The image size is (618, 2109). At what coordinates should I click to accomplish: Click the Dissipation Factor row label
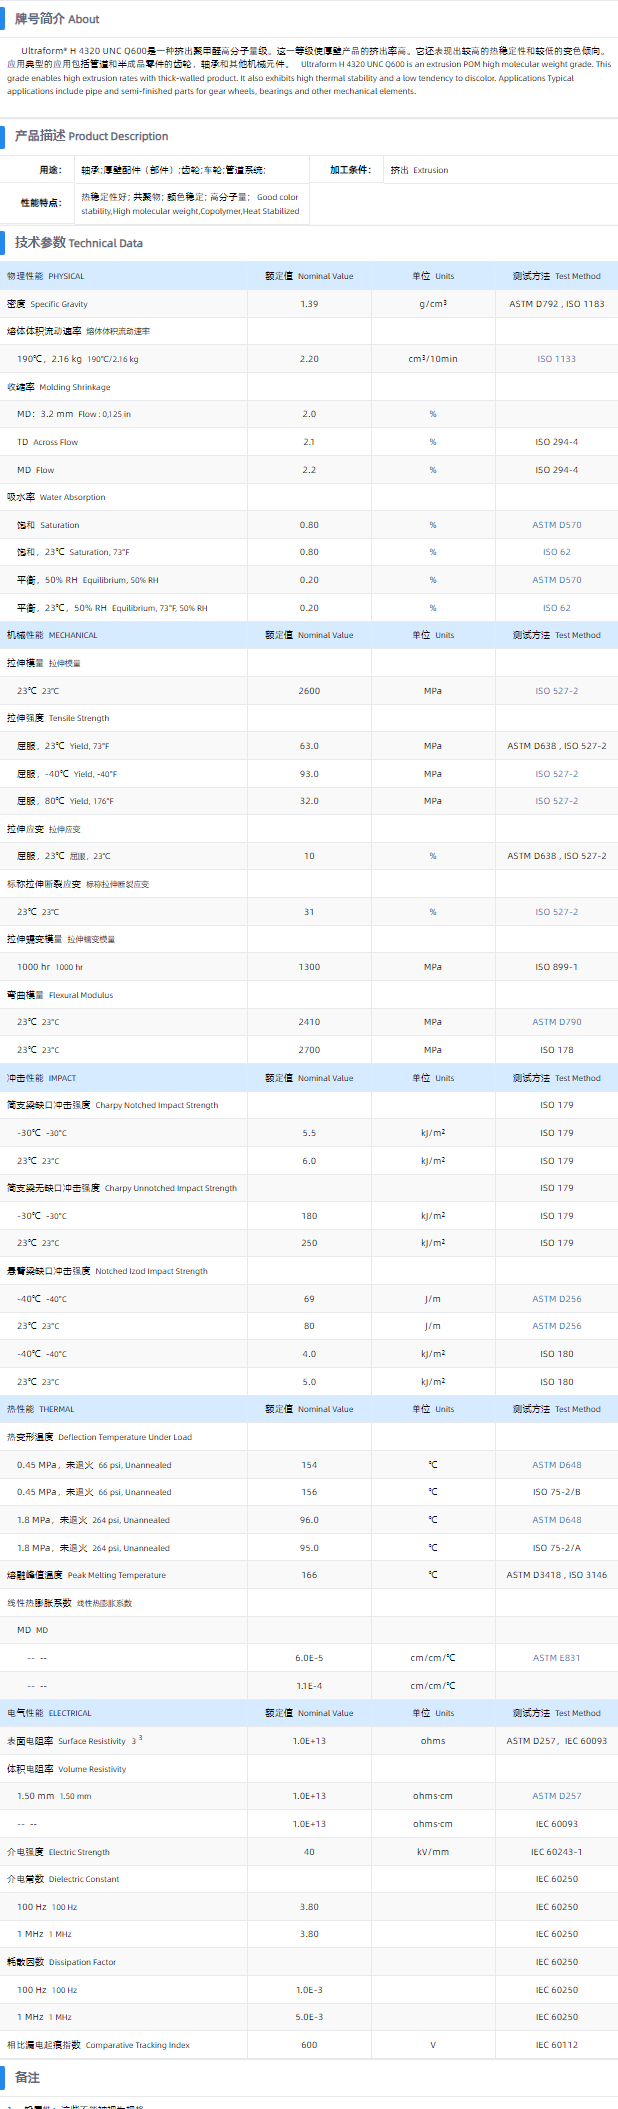[61, 1962]
